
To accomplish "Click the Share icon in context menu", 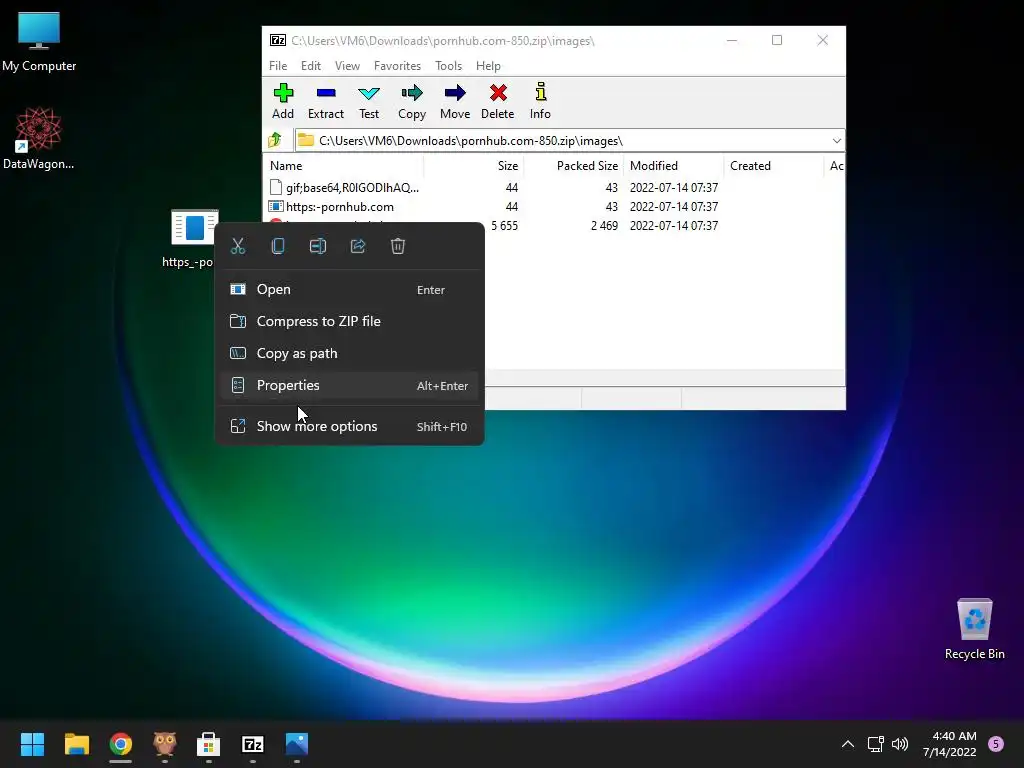I will (x=358, y=246).
